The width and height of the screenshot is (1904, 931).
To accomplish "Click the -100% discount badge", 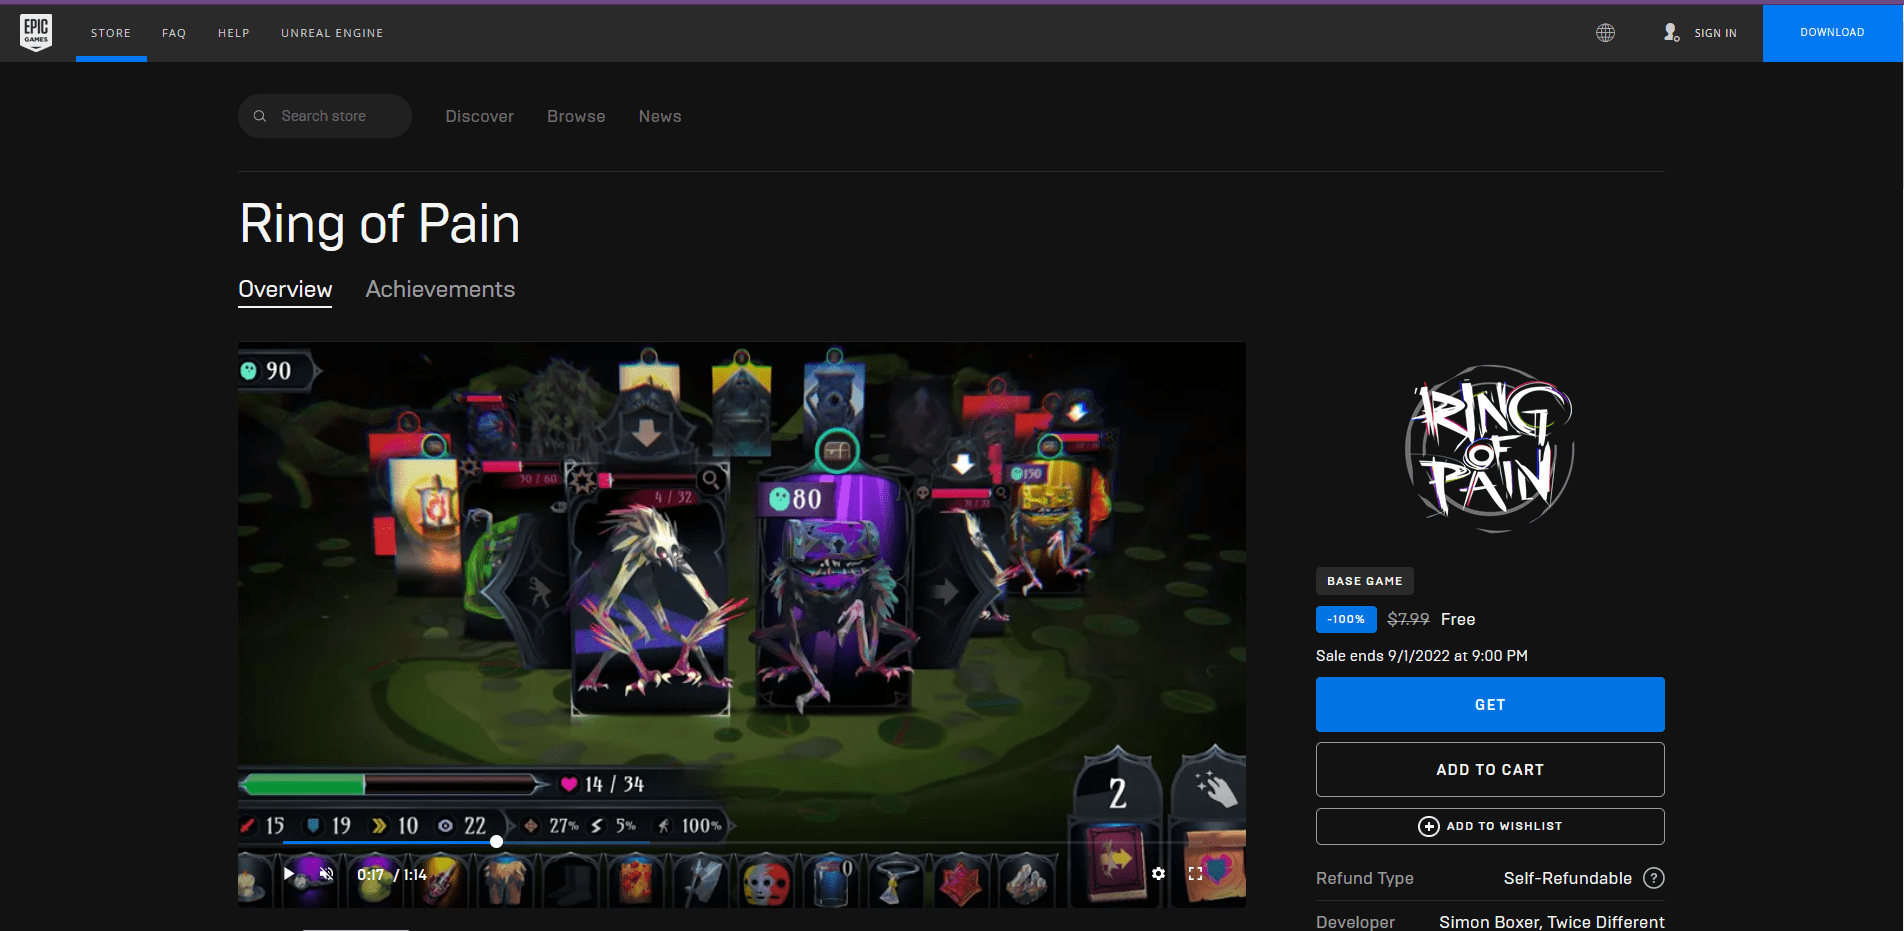I will point(1346,620).
